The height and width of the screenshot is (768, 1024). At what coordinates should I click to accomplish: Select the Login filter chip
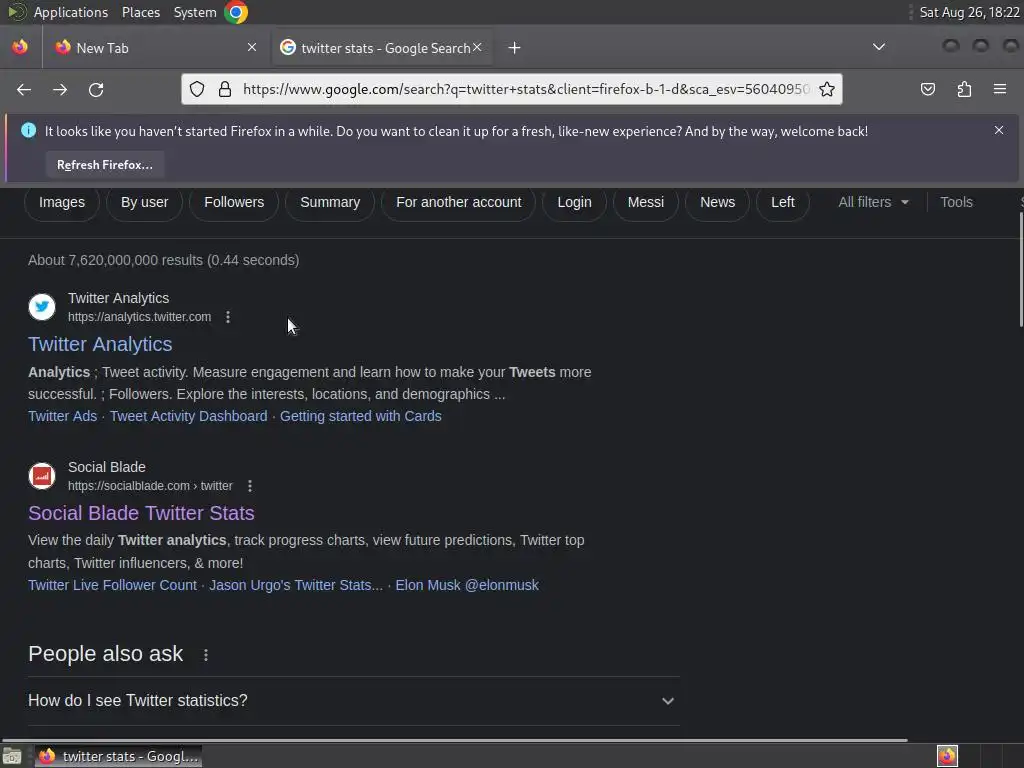click(575, 202)
